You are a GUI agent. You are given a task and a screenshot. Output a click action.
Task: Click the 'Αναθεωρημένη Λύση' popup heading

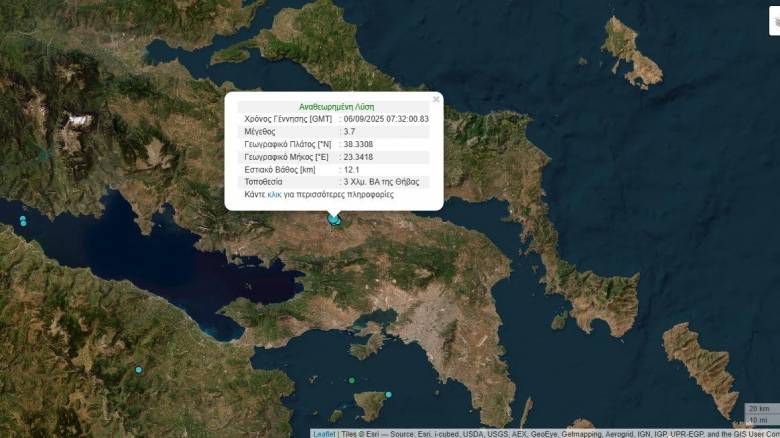336,107
